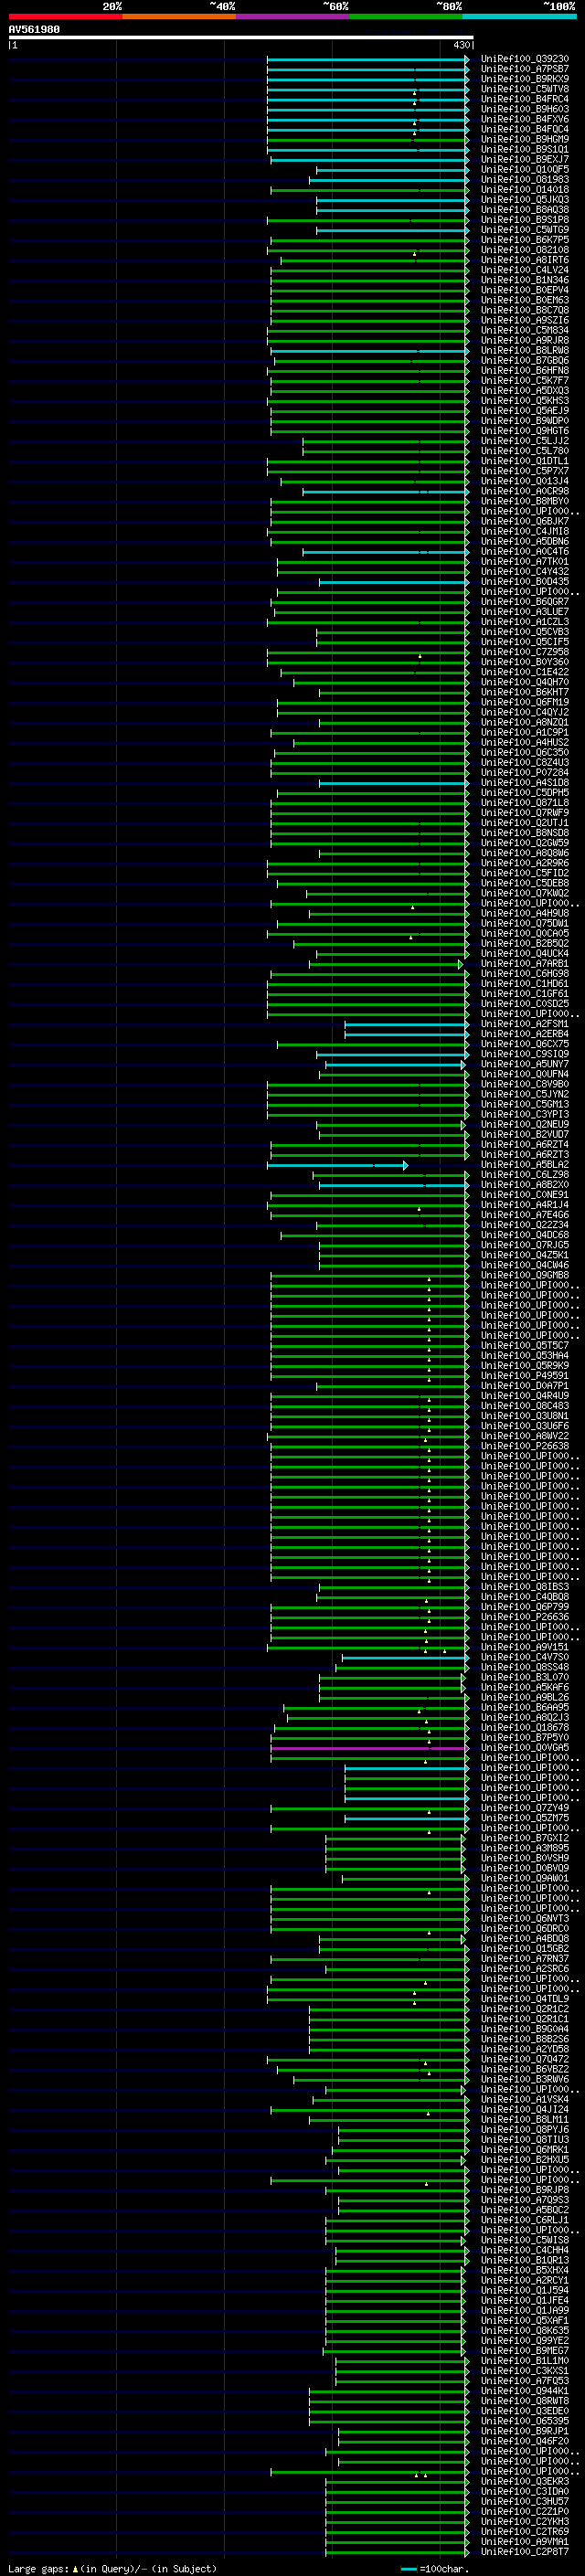Click hit label UniRef100_C0NE91

(524, 1195)
